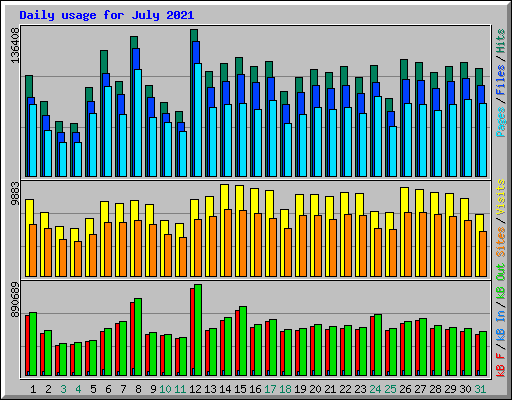This screenshot has width=512, height=400.
Task: Click the 'Daily usage for July 2021' title
Action: (x=107, y=15)
